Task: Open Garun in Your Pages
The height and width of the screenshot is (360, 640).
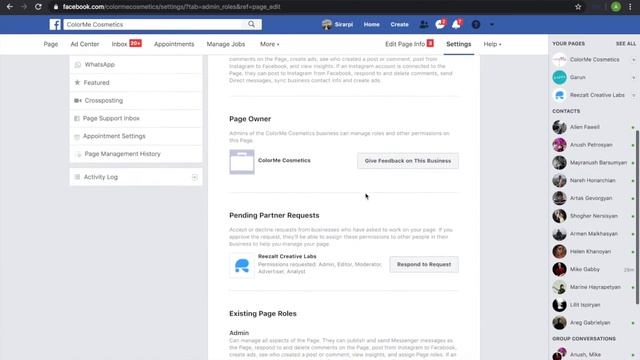Action: pos(594,77)
